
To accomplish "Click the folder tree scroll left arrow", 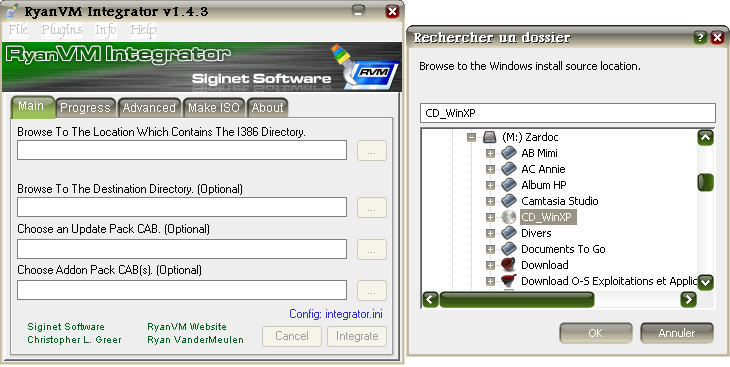I will 431,299.
